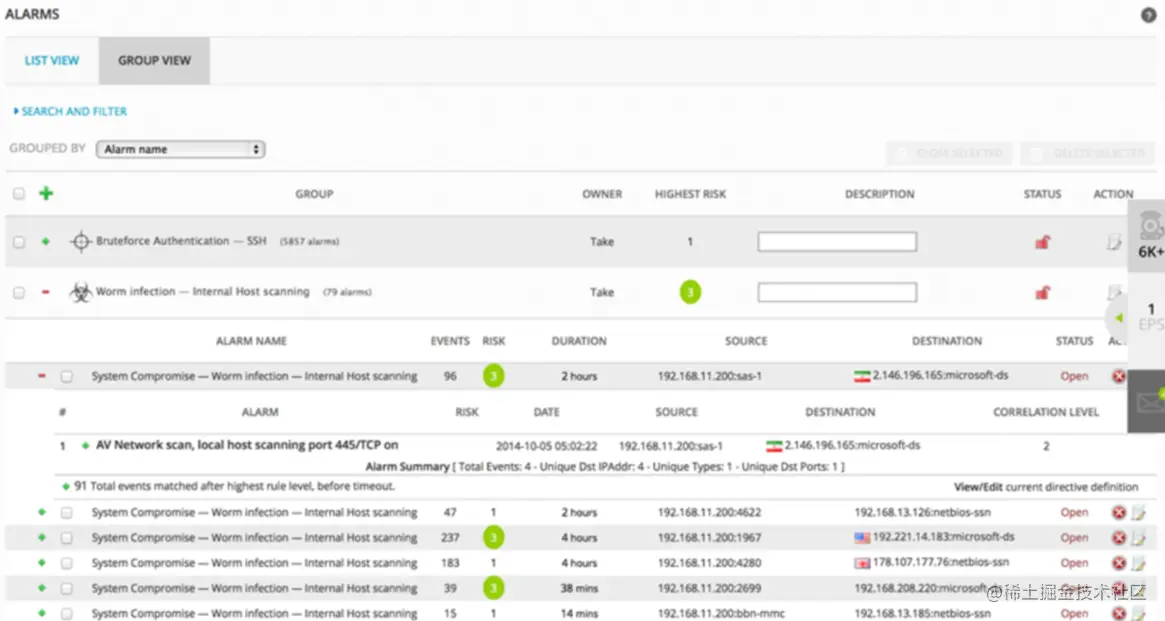Image resolution: width=1165 pixels, height=621 pixels.
Task: Close the 15-event alarm with red X
Action: click(x=1118, y=614)
